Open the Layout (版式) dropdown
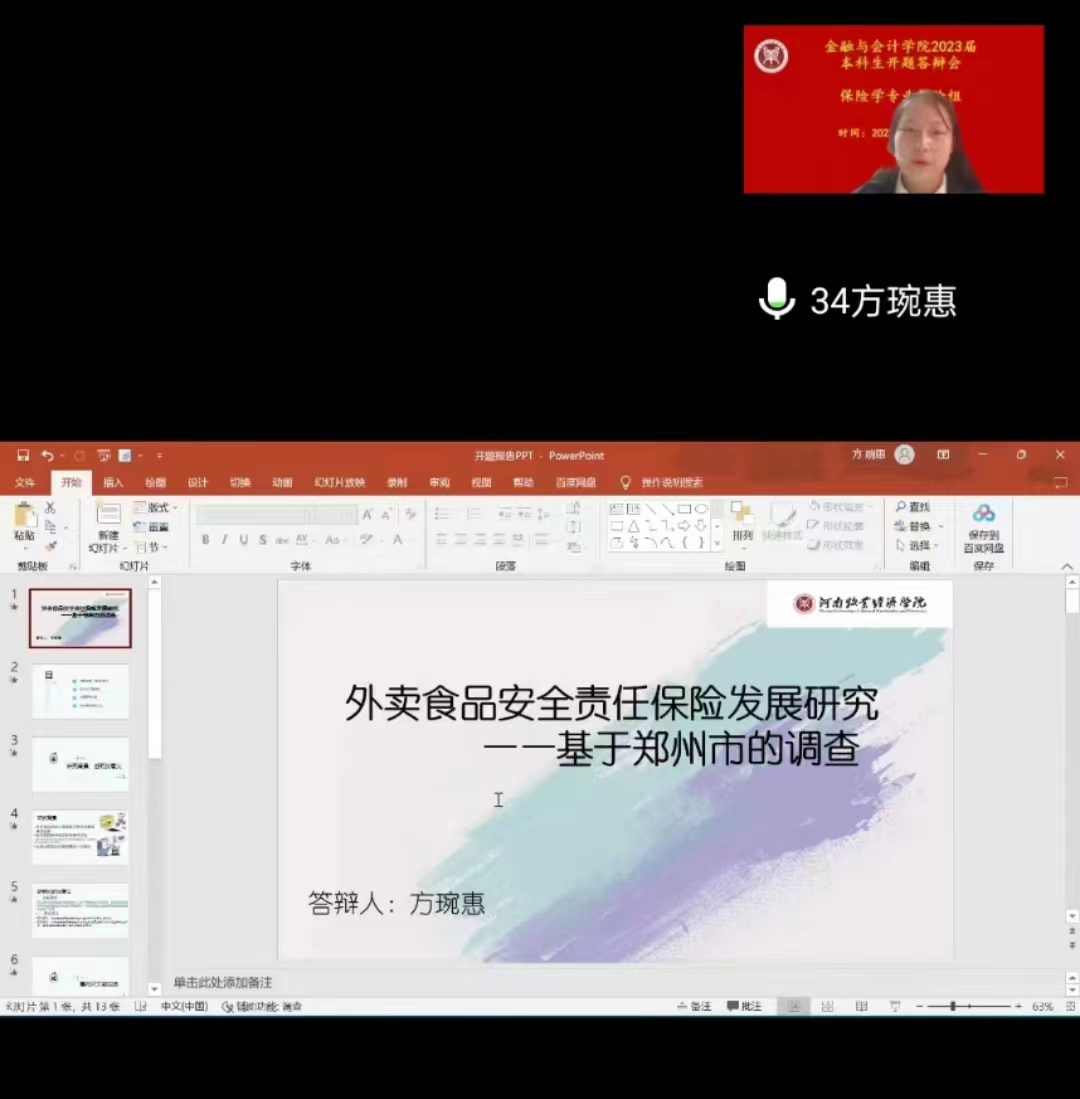 [x=152, y=508]
